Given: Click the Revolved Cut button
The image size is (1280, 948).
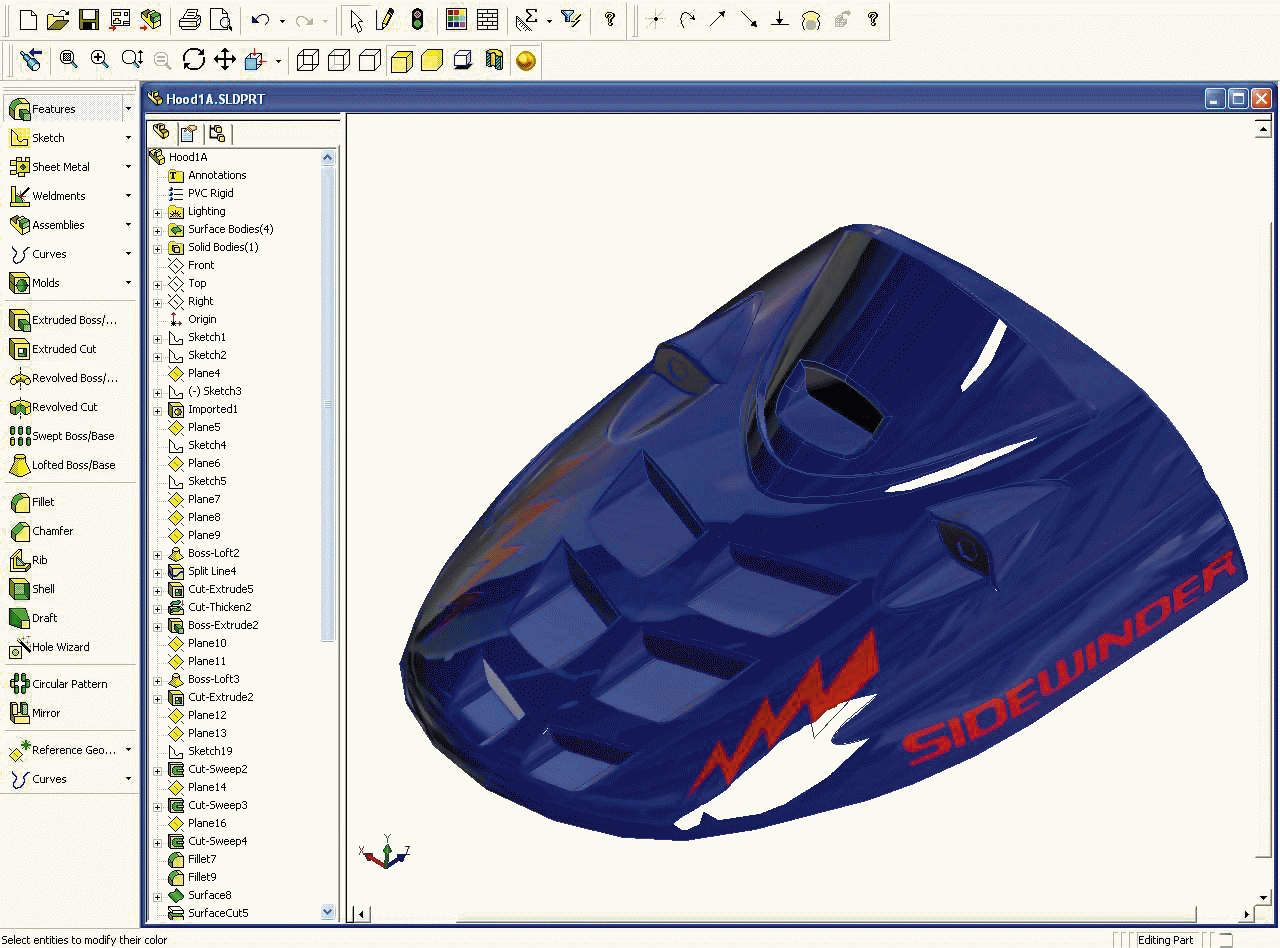Looking at the screenshot, I should click(53, 407).
